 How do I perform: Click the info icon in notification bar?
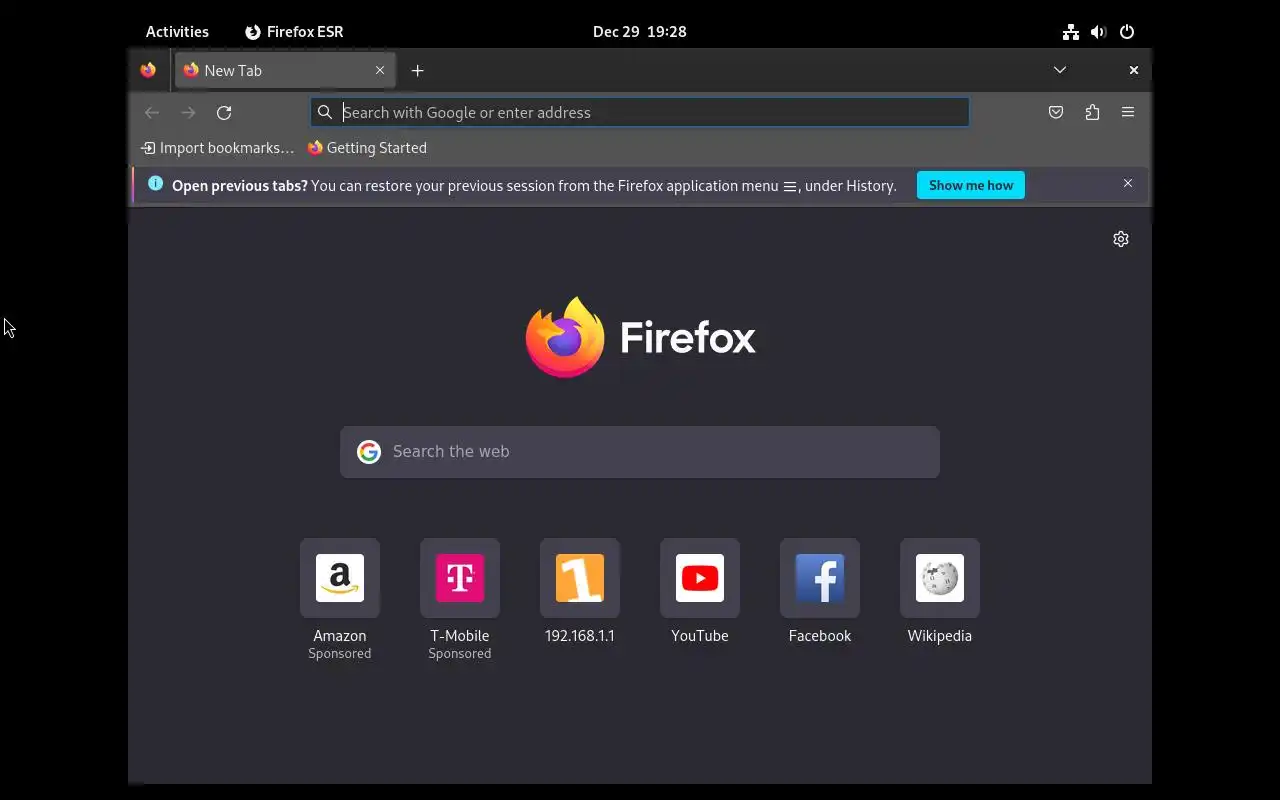click(x=155, y=184)
